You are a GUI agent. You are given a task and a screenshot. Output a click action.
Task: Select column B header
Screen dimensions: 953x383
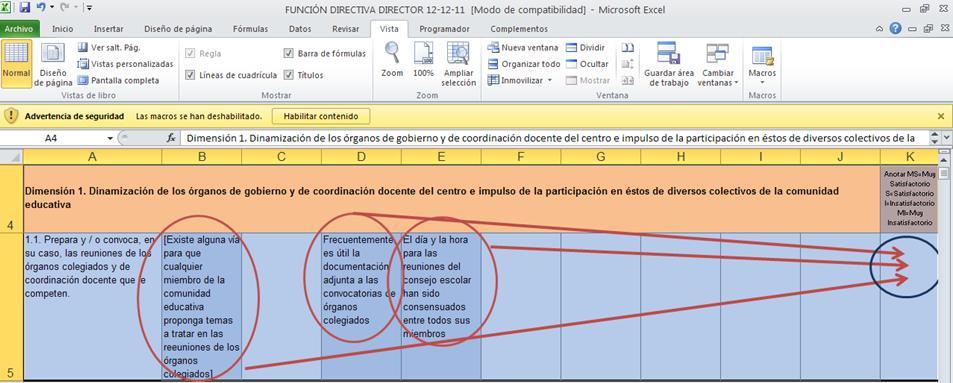pos(202,157)
